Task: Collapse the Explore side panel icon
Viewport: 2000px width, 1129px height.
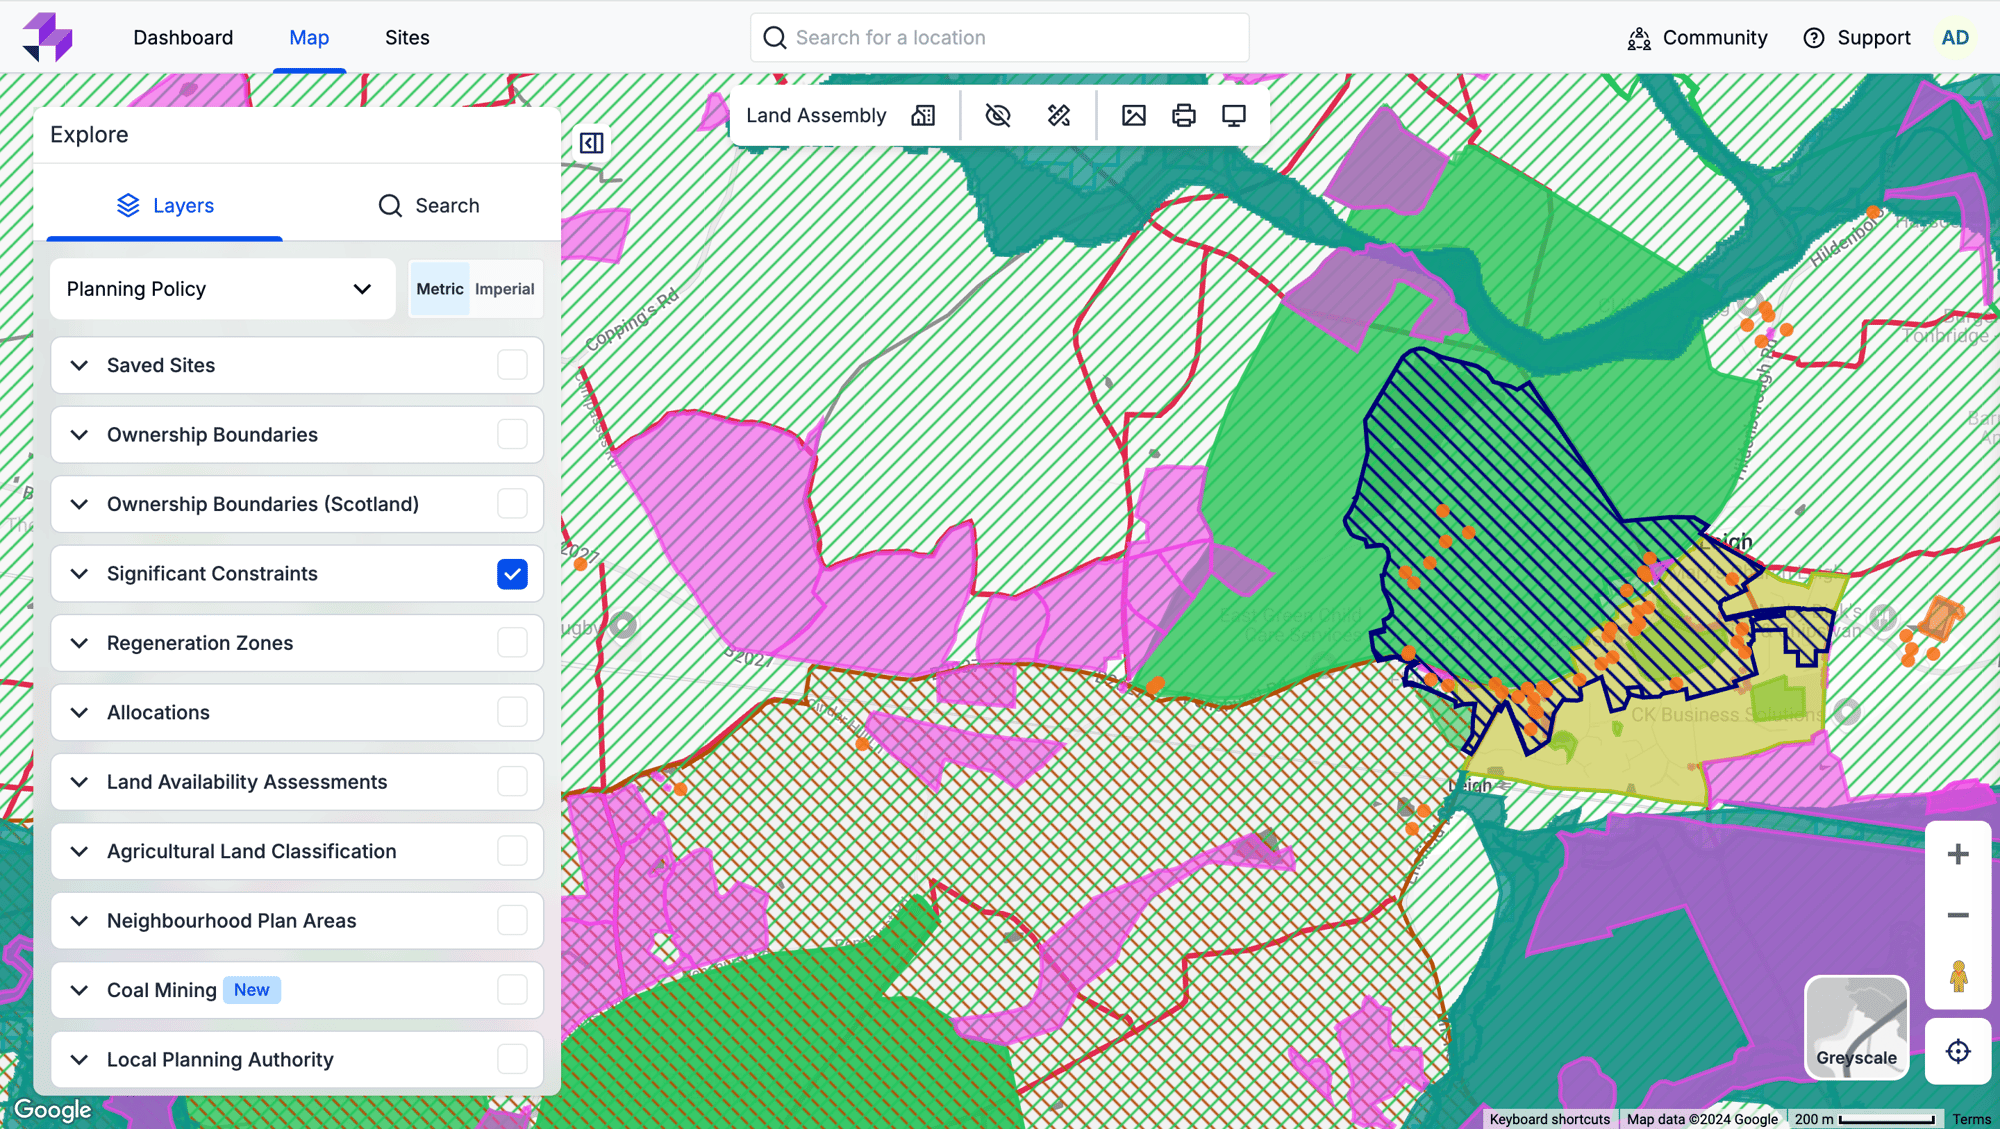Action: [x=592, y=143]
